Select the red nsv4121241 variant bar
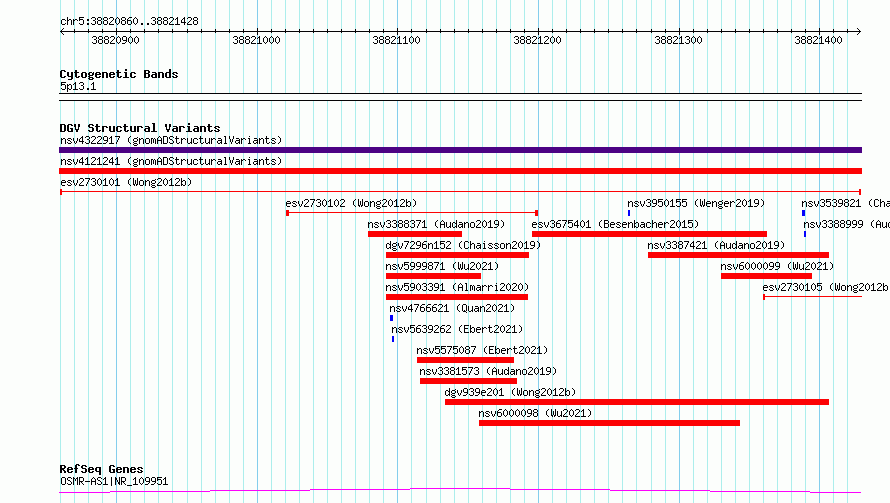The width and height of the screenshot is (890, 503). [460, 171]
